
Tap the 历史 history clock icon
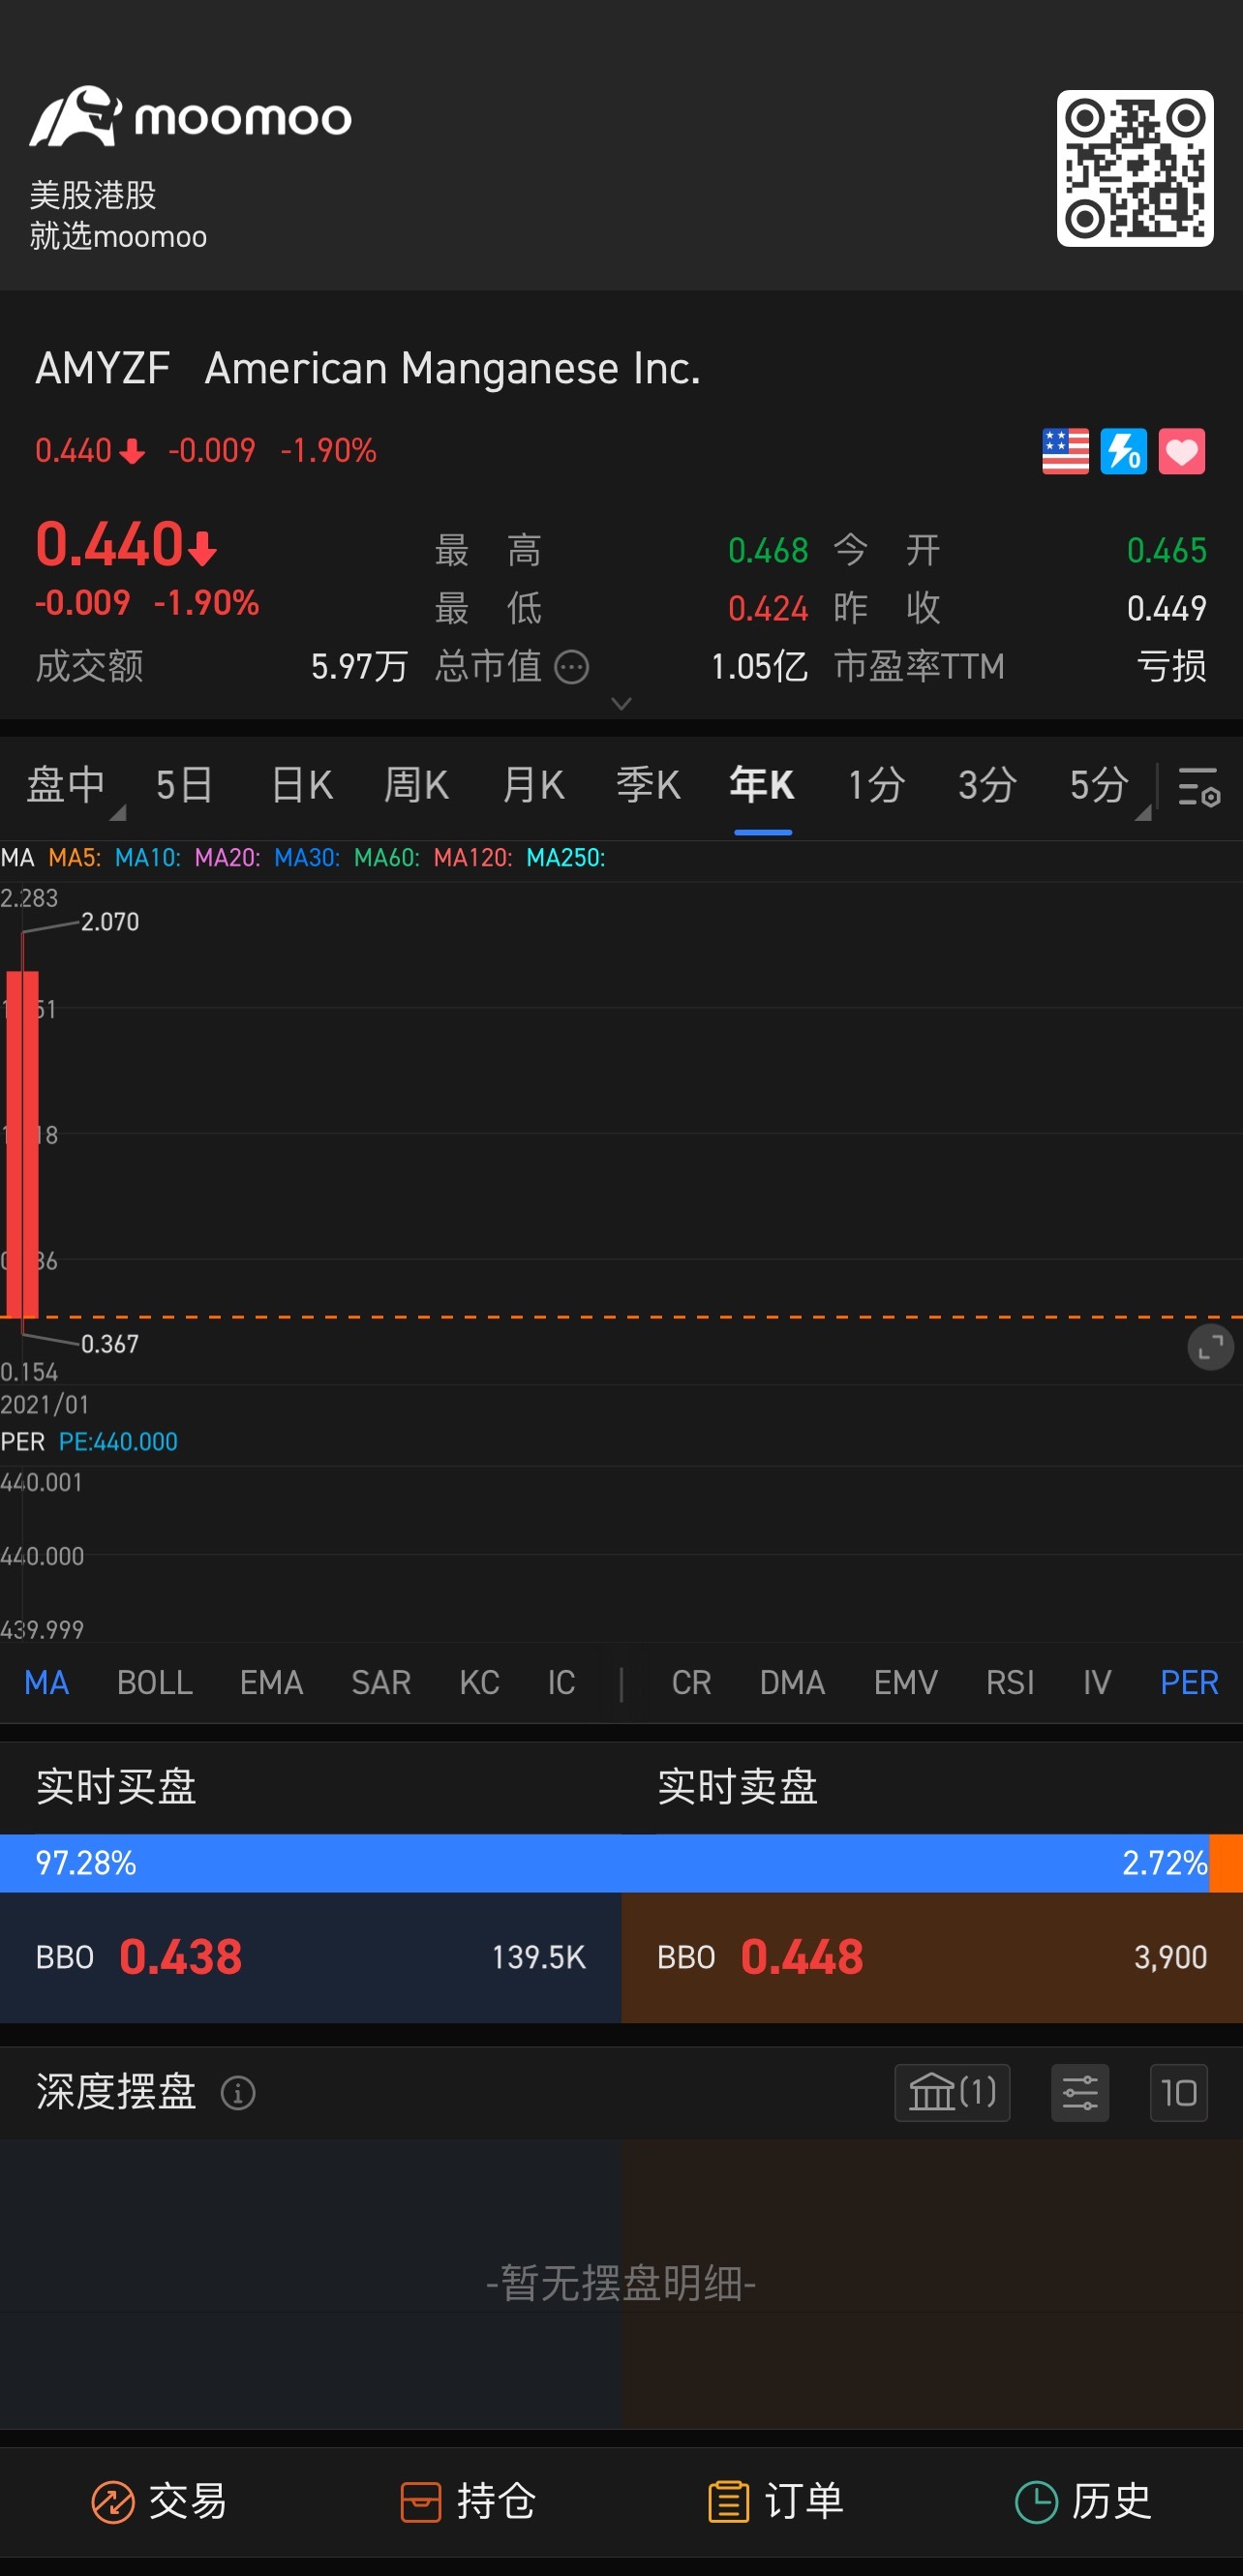coord(1036,2503)
